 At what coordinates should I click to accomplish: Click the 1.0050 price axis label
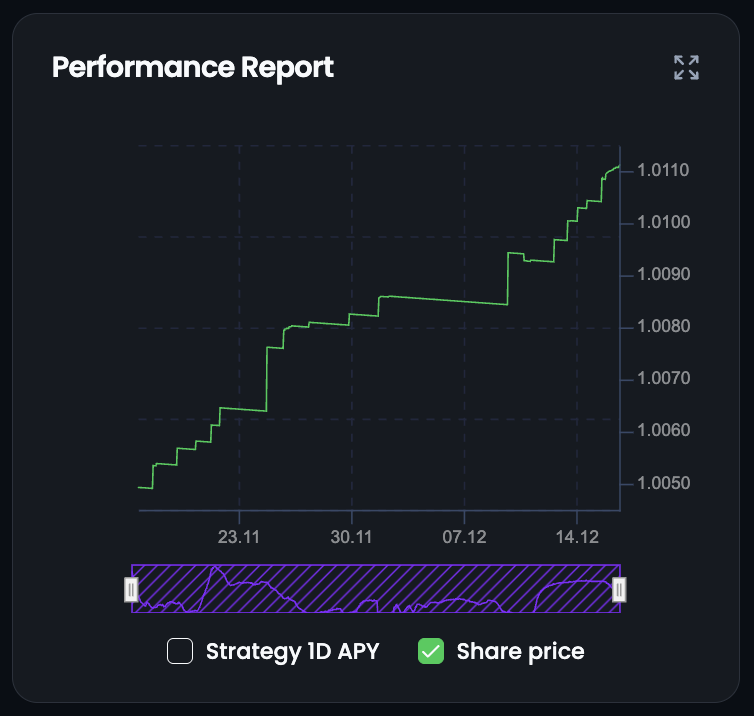[661, 484]
